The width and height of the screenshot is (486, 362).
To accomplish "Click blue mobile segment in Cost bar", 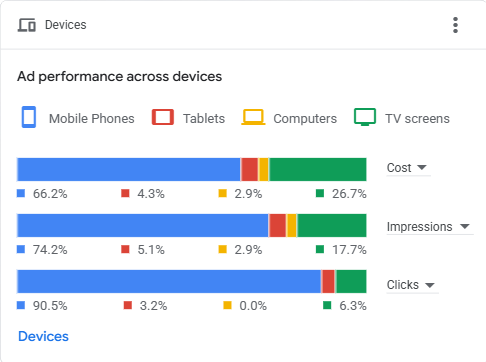I will coord(129,170).
